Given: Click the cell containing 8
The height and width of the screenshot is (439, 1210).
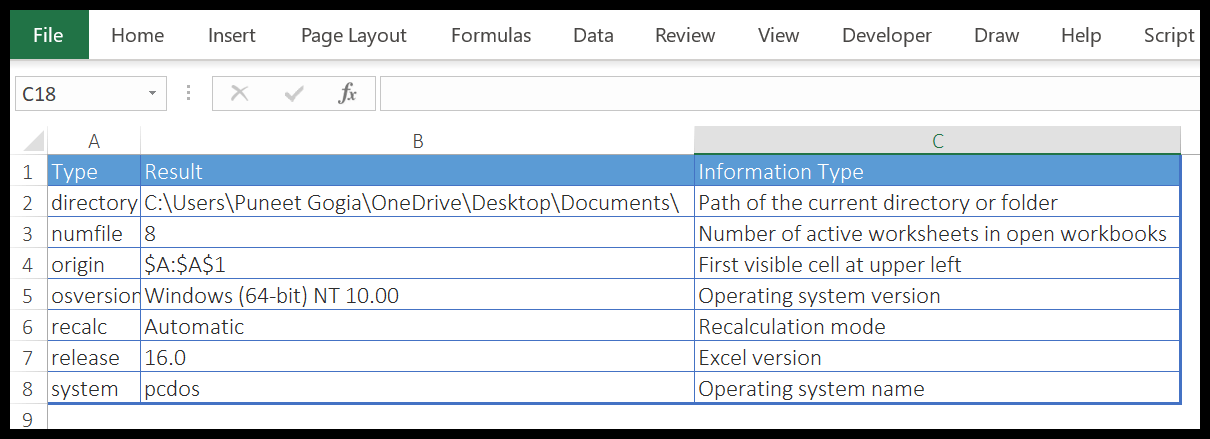Looking at the screenshot, I should [418, 233].
